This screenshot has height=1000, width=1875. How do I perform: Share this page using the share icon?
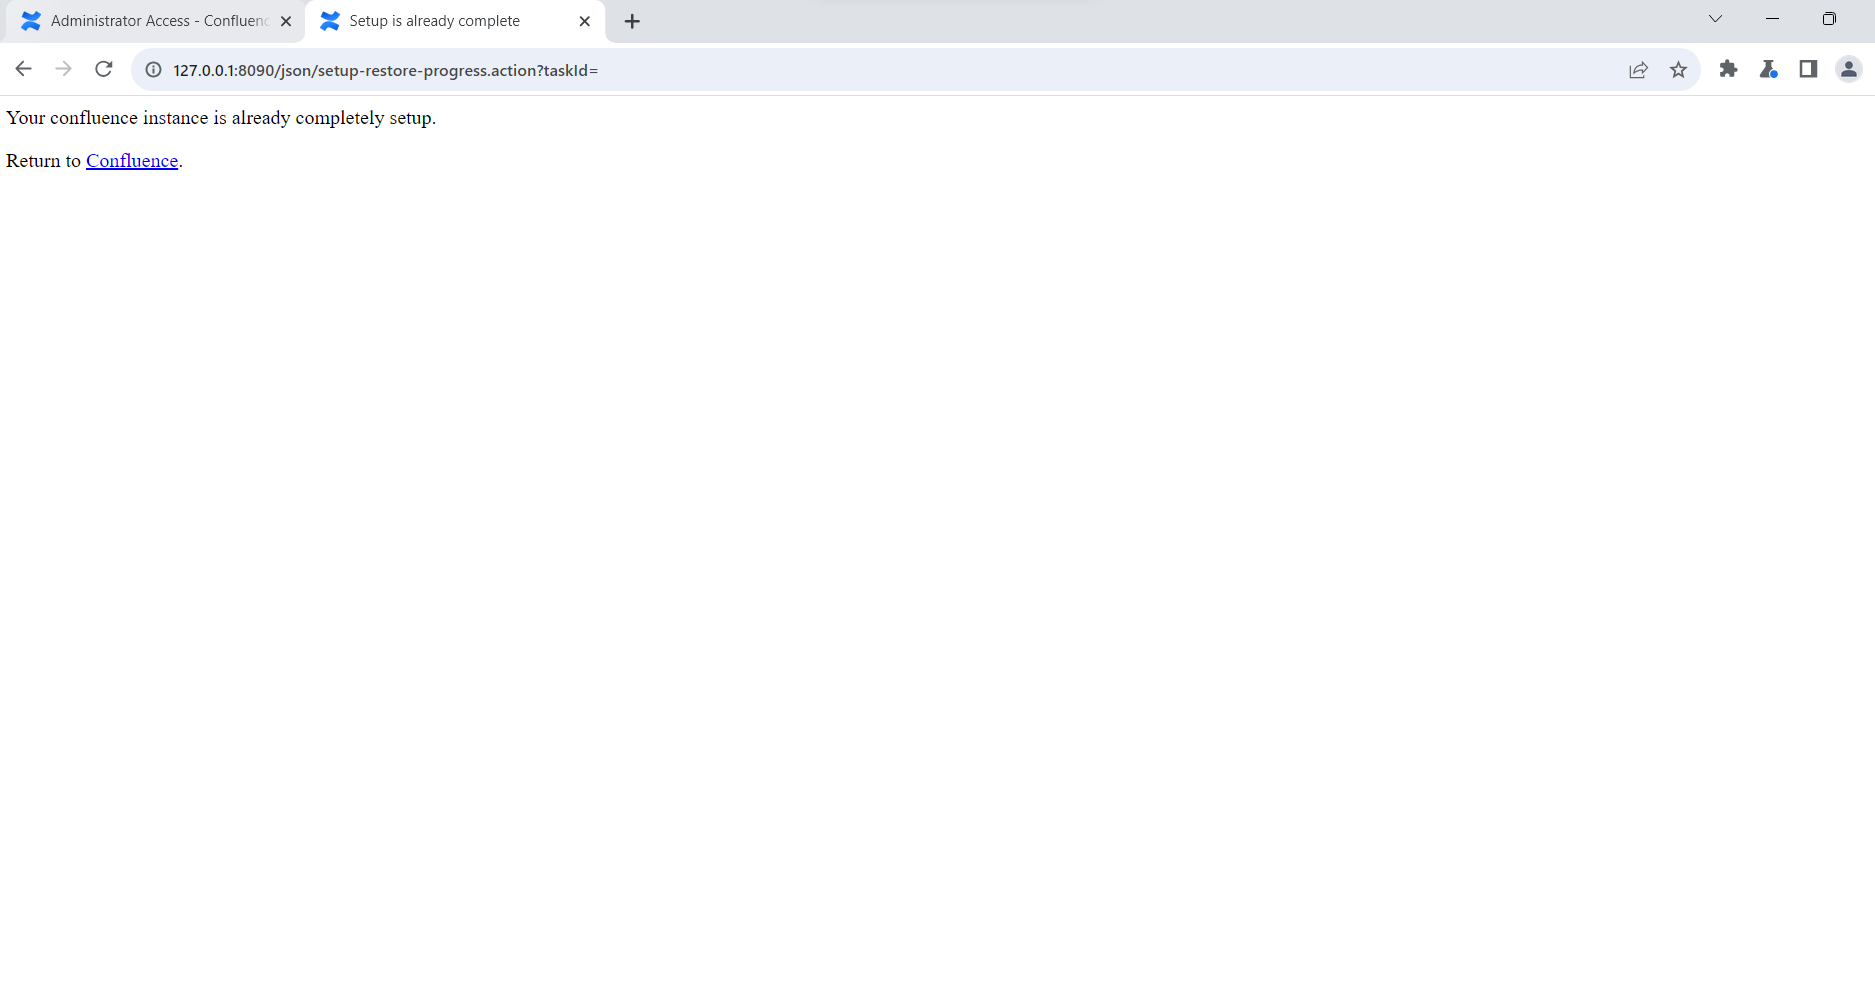(1638, 70)
